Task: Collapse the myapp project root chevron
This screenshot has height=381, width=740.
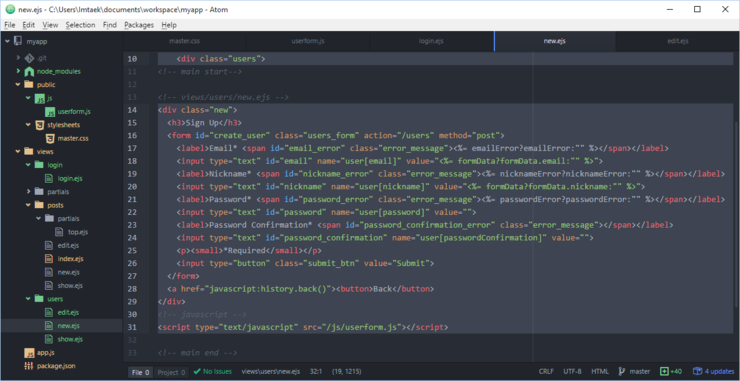Action: tap(7, 42)
